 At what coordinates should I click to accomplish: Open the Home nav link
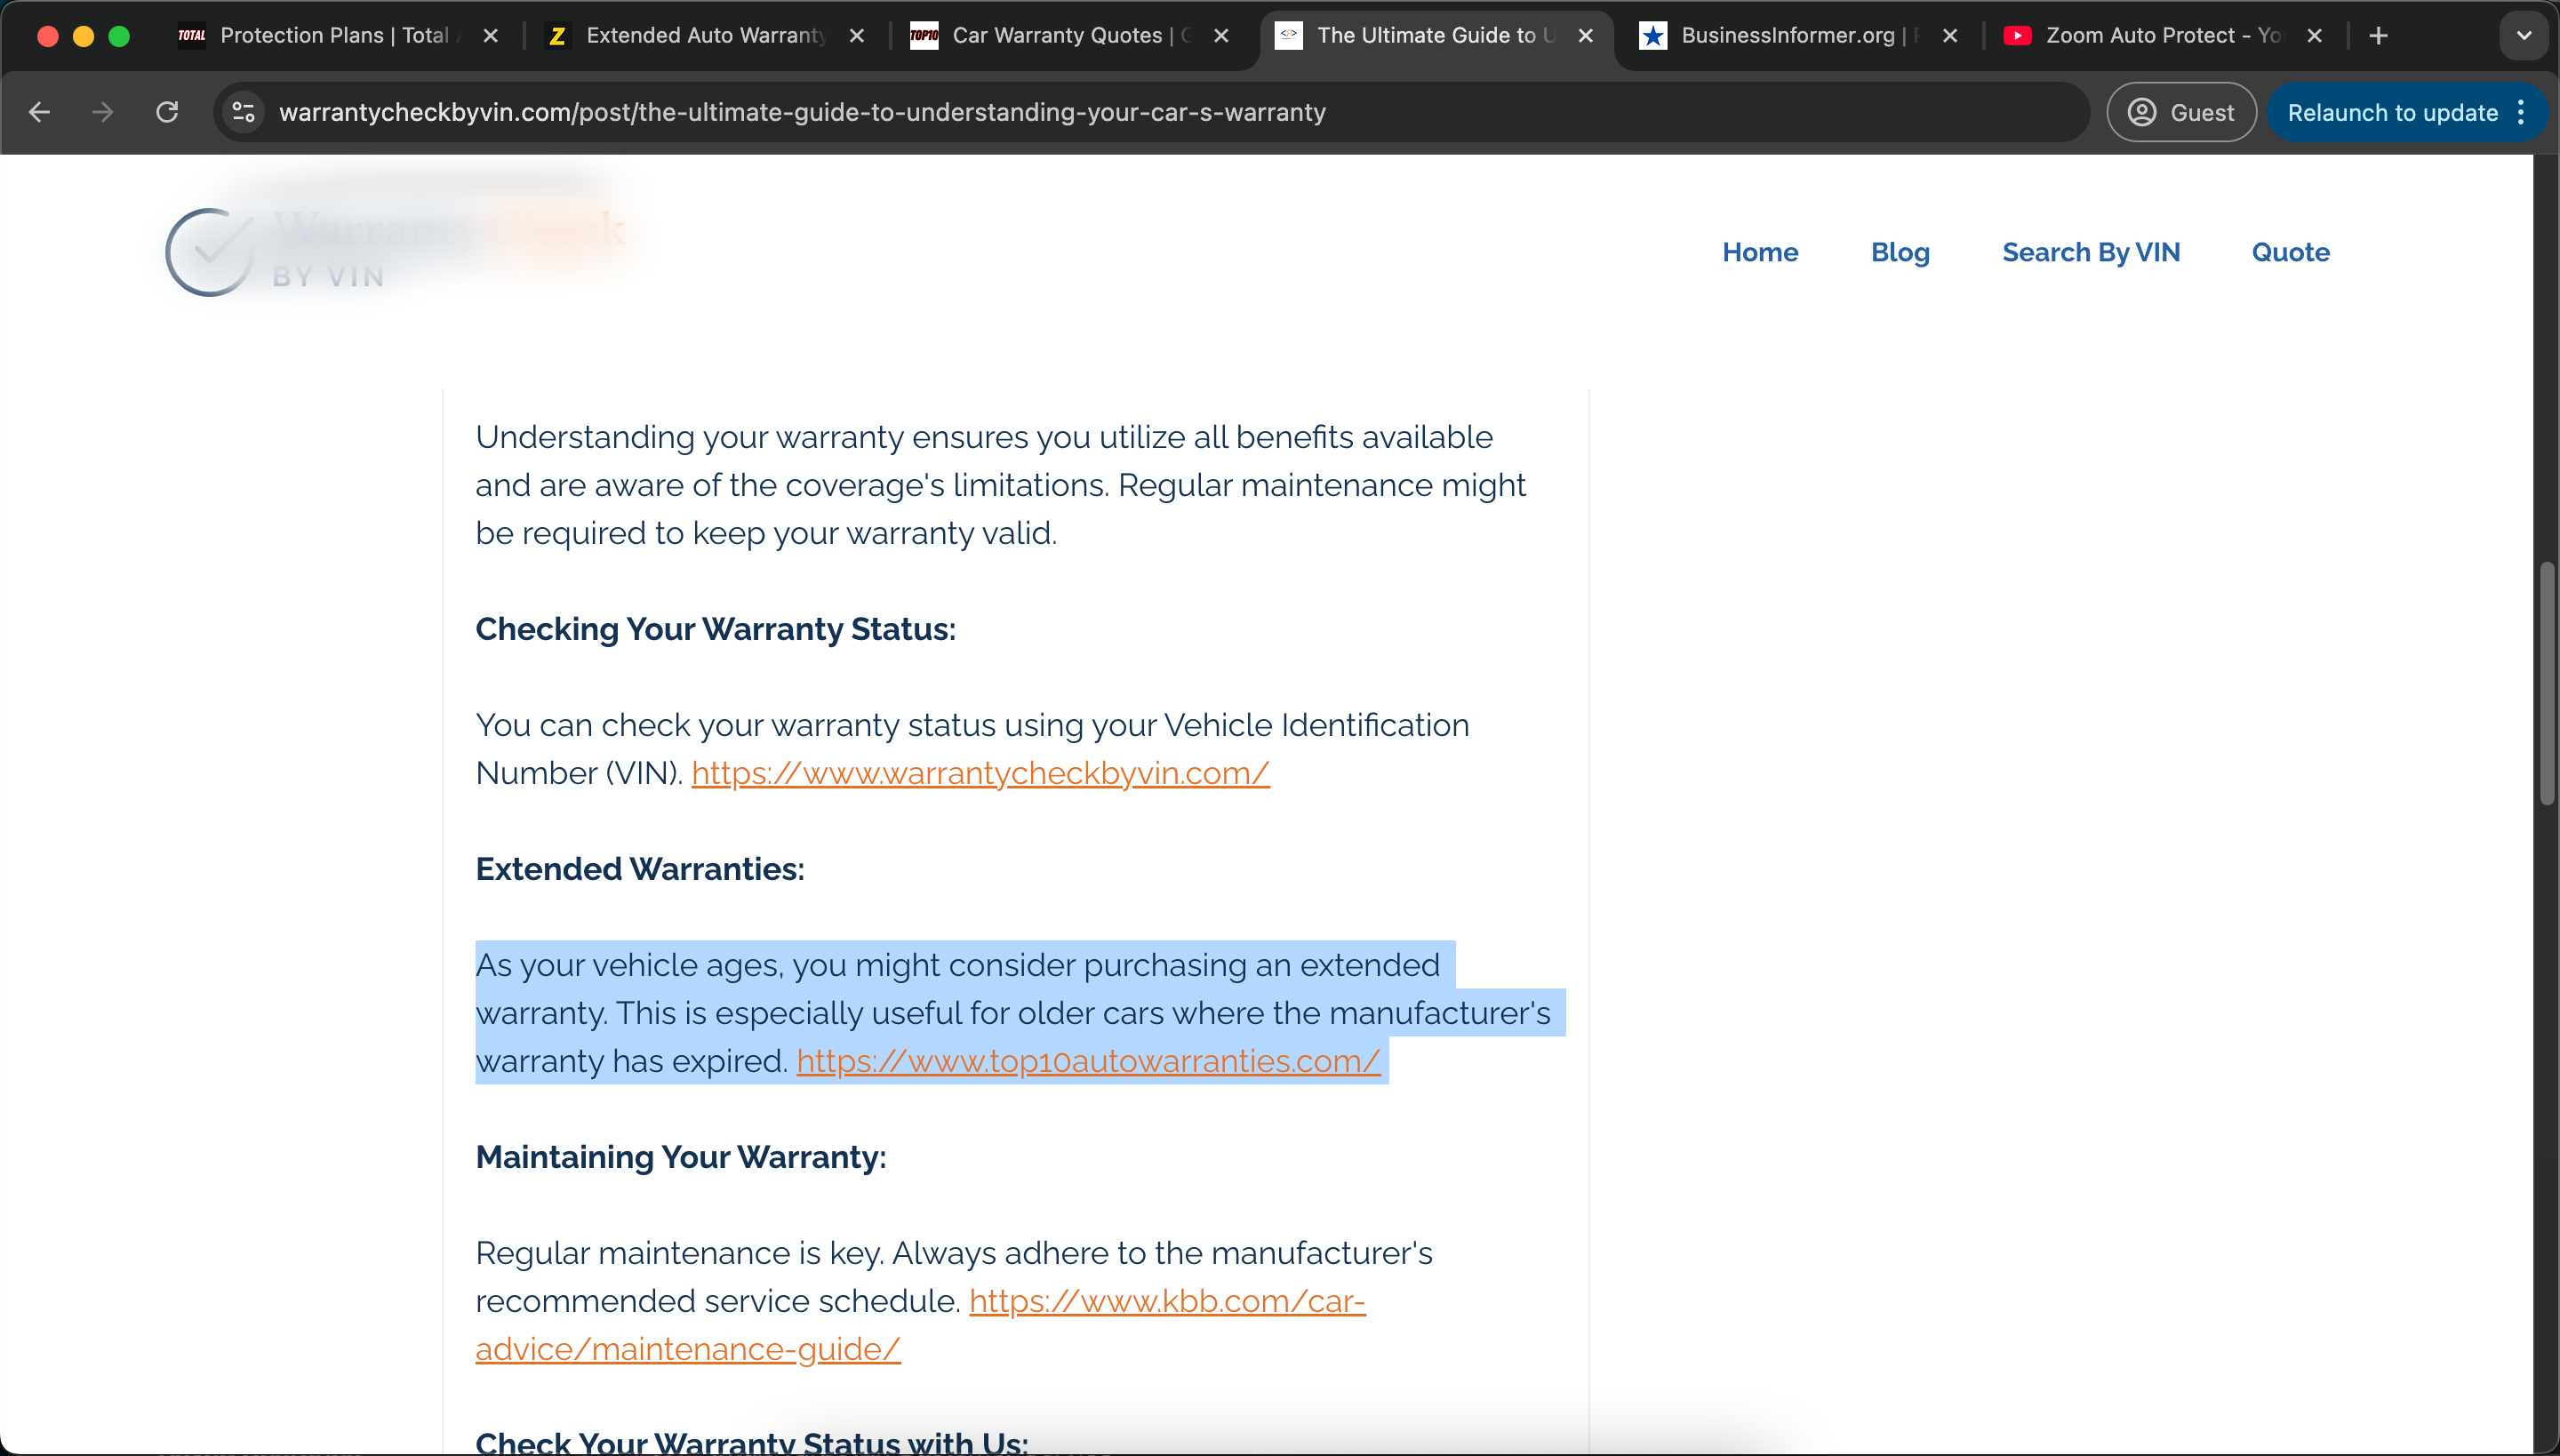click(x=1760, y=252)
